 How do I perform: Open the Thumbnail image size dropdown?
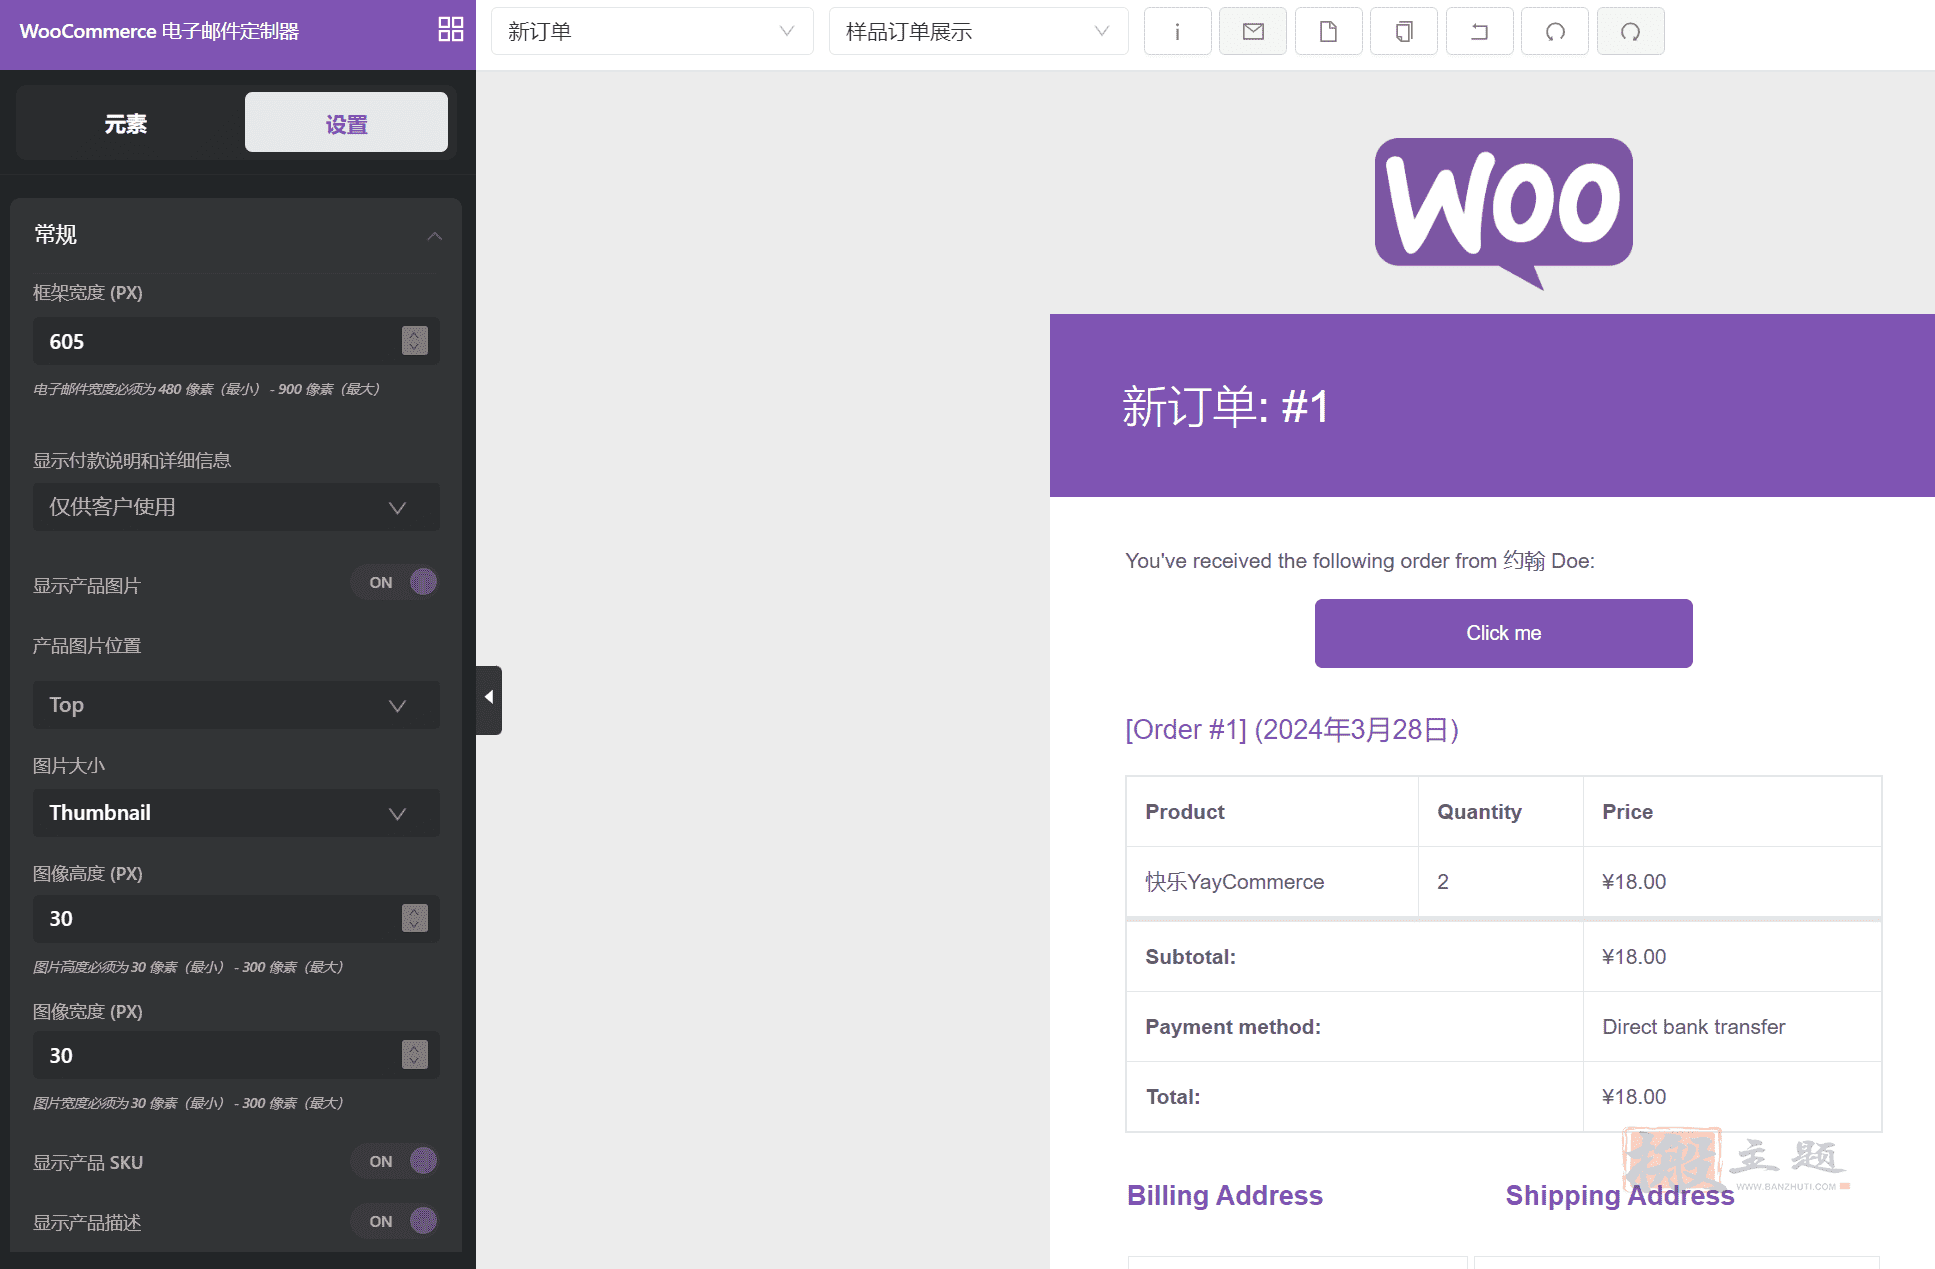pyautogui.click(x=236, y=813)
